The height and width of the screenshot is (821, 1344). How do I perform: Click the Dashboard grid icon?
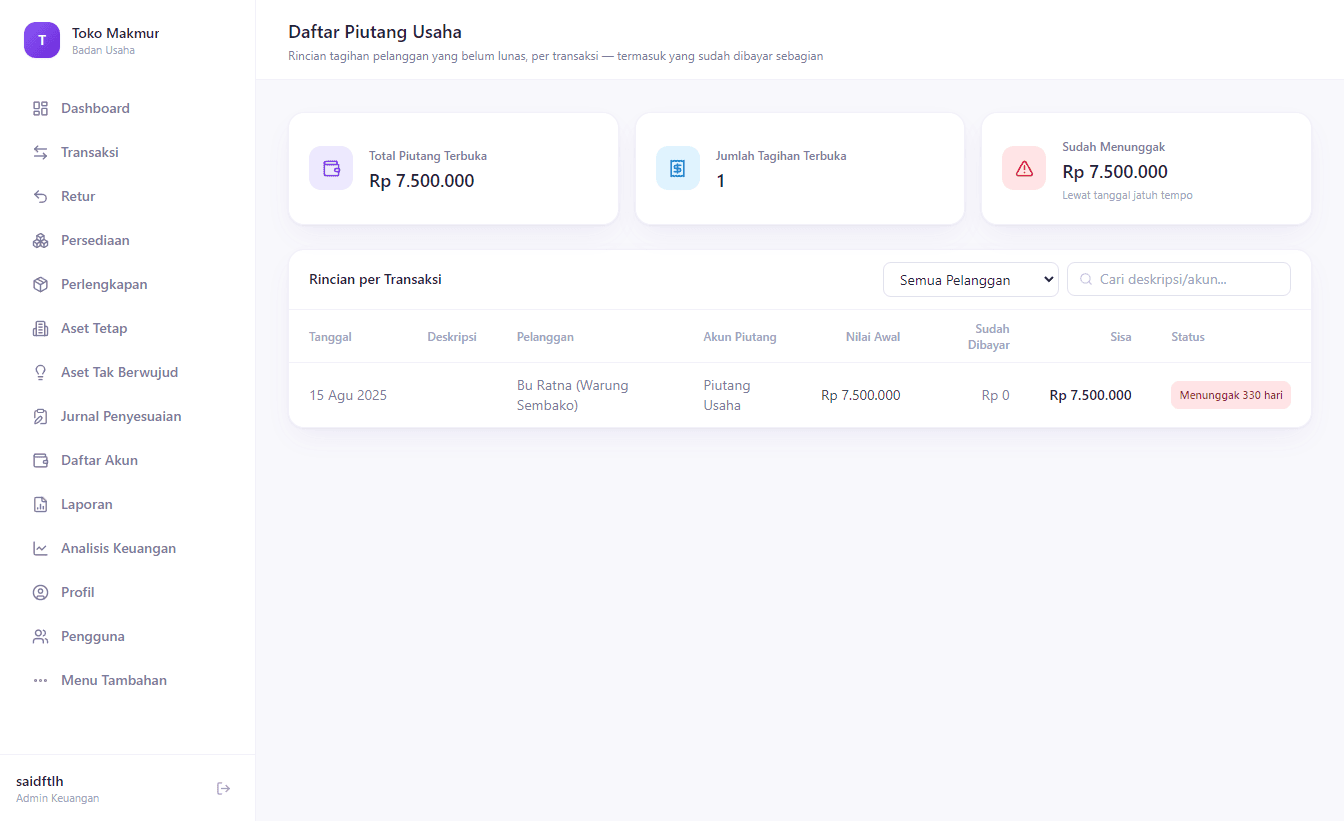point(40,108)
